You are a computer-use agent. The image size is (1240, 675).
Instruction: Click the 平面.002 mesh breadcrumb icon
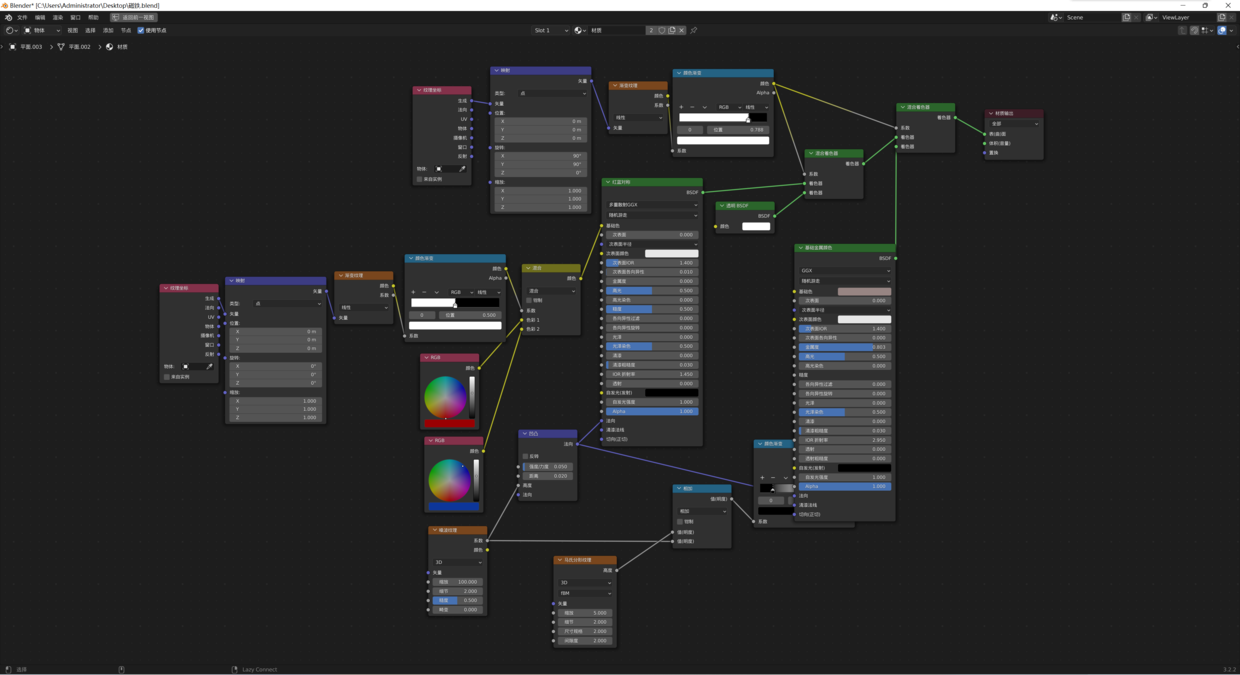[61, 47]
